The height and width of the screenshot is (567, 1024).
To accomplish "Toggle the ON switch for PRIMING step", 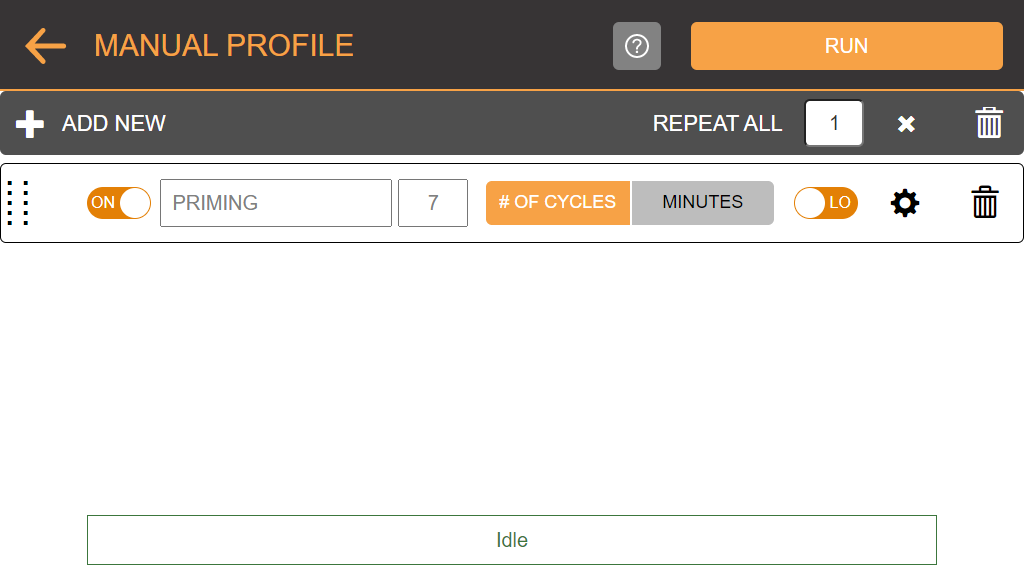I will 119,202.
